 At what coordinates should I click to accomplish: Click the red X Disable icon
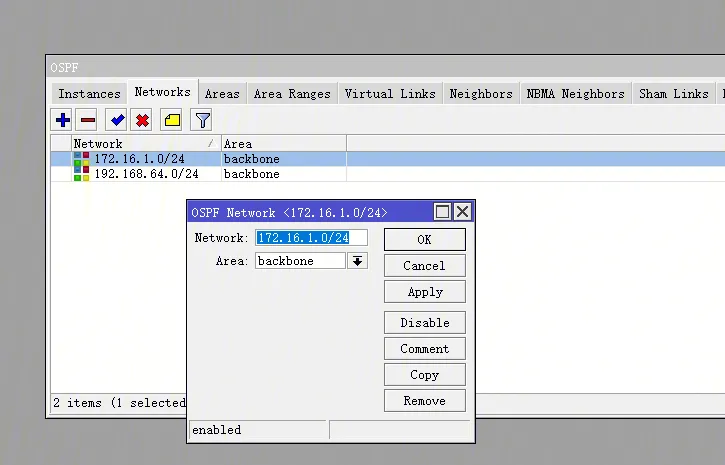142,120
